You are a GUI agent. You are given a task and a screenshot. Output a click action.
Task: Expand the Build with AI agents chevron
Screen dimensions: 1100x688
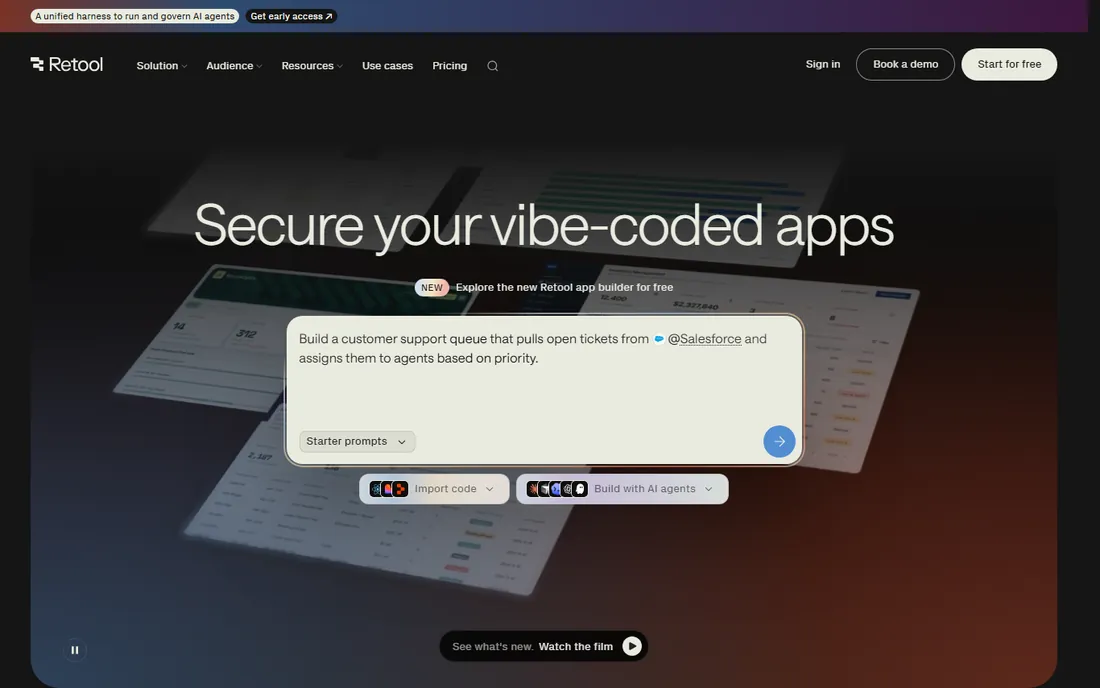(x=709, y=489)
